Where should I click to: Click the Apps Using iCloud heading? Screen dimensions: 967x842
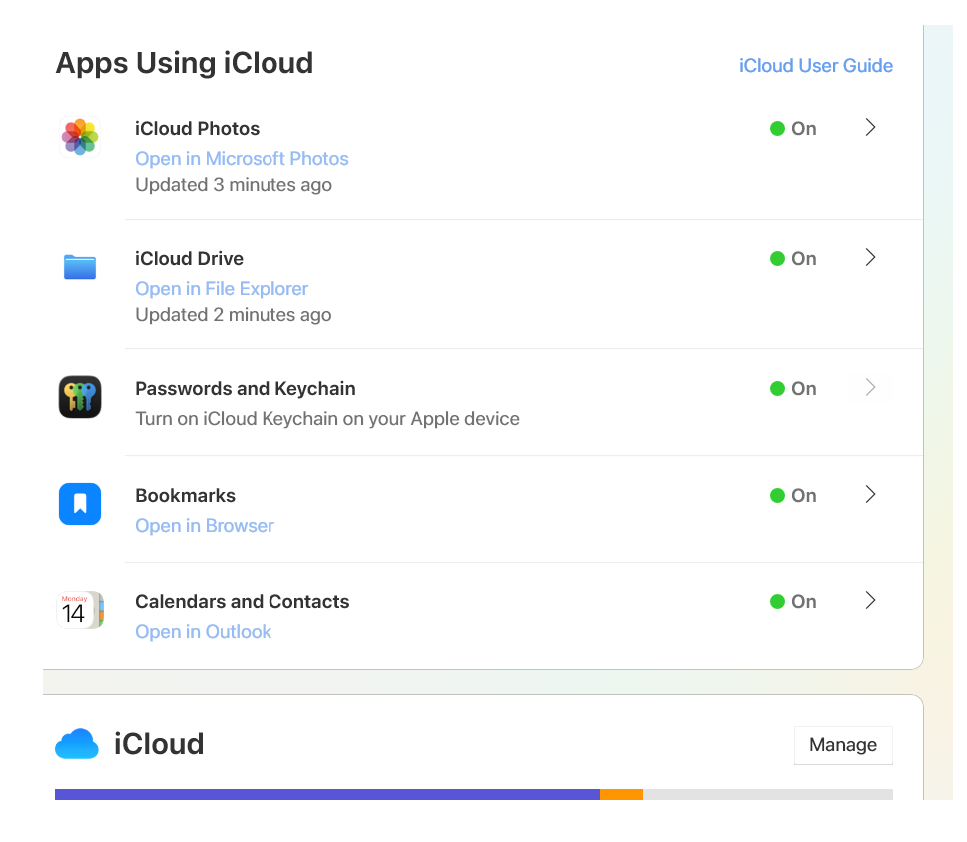pos(184,63)
